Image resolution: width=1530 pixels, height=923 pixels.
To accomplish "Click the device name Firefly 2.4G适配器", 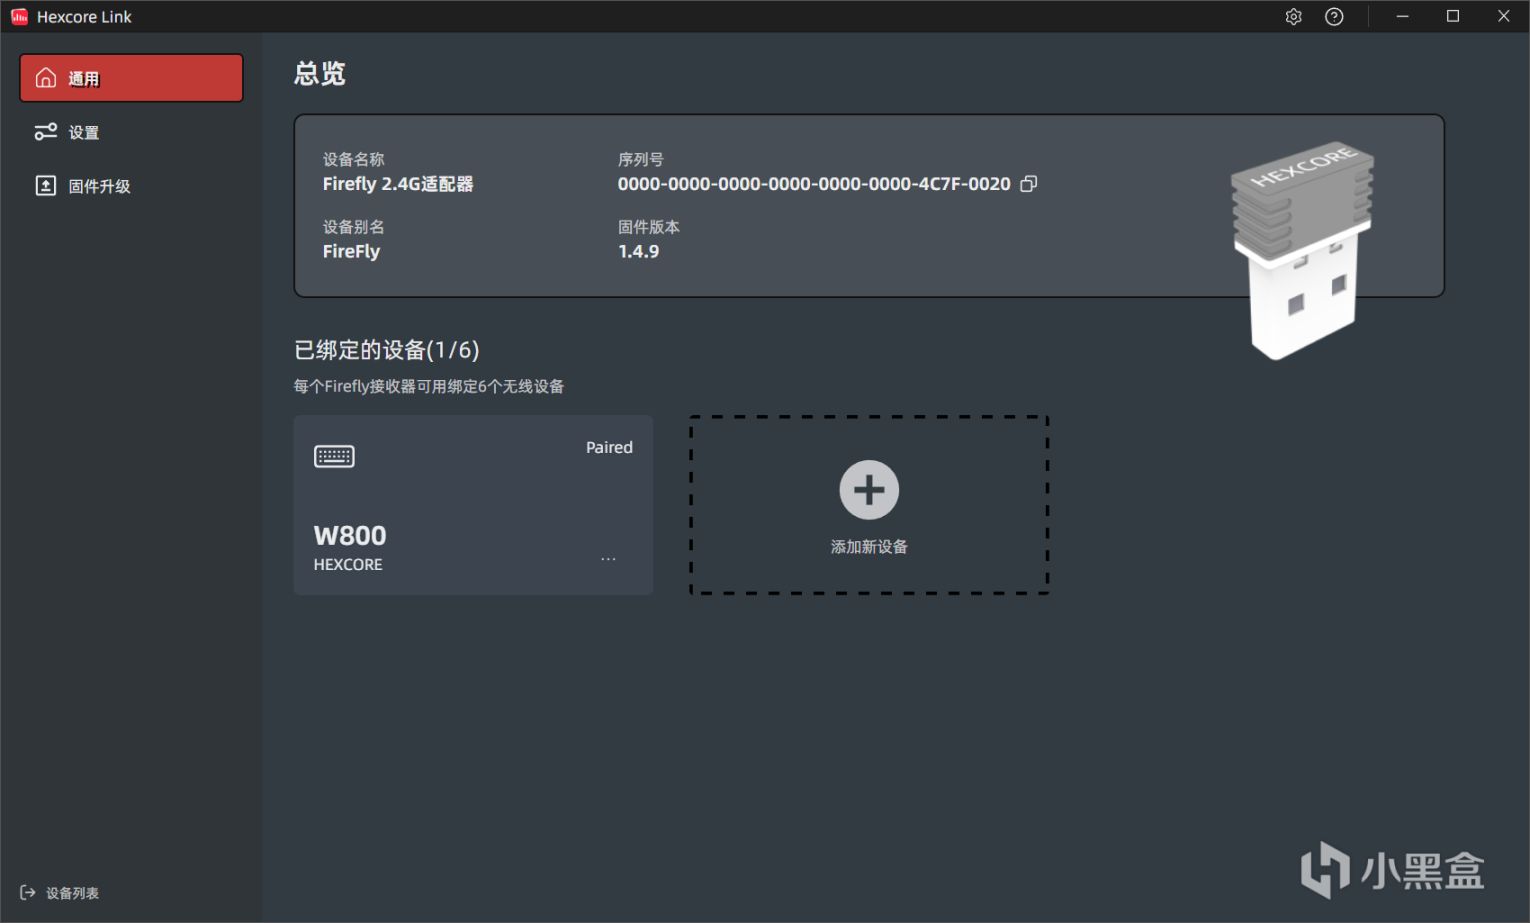I will click(x=398, y=184).
